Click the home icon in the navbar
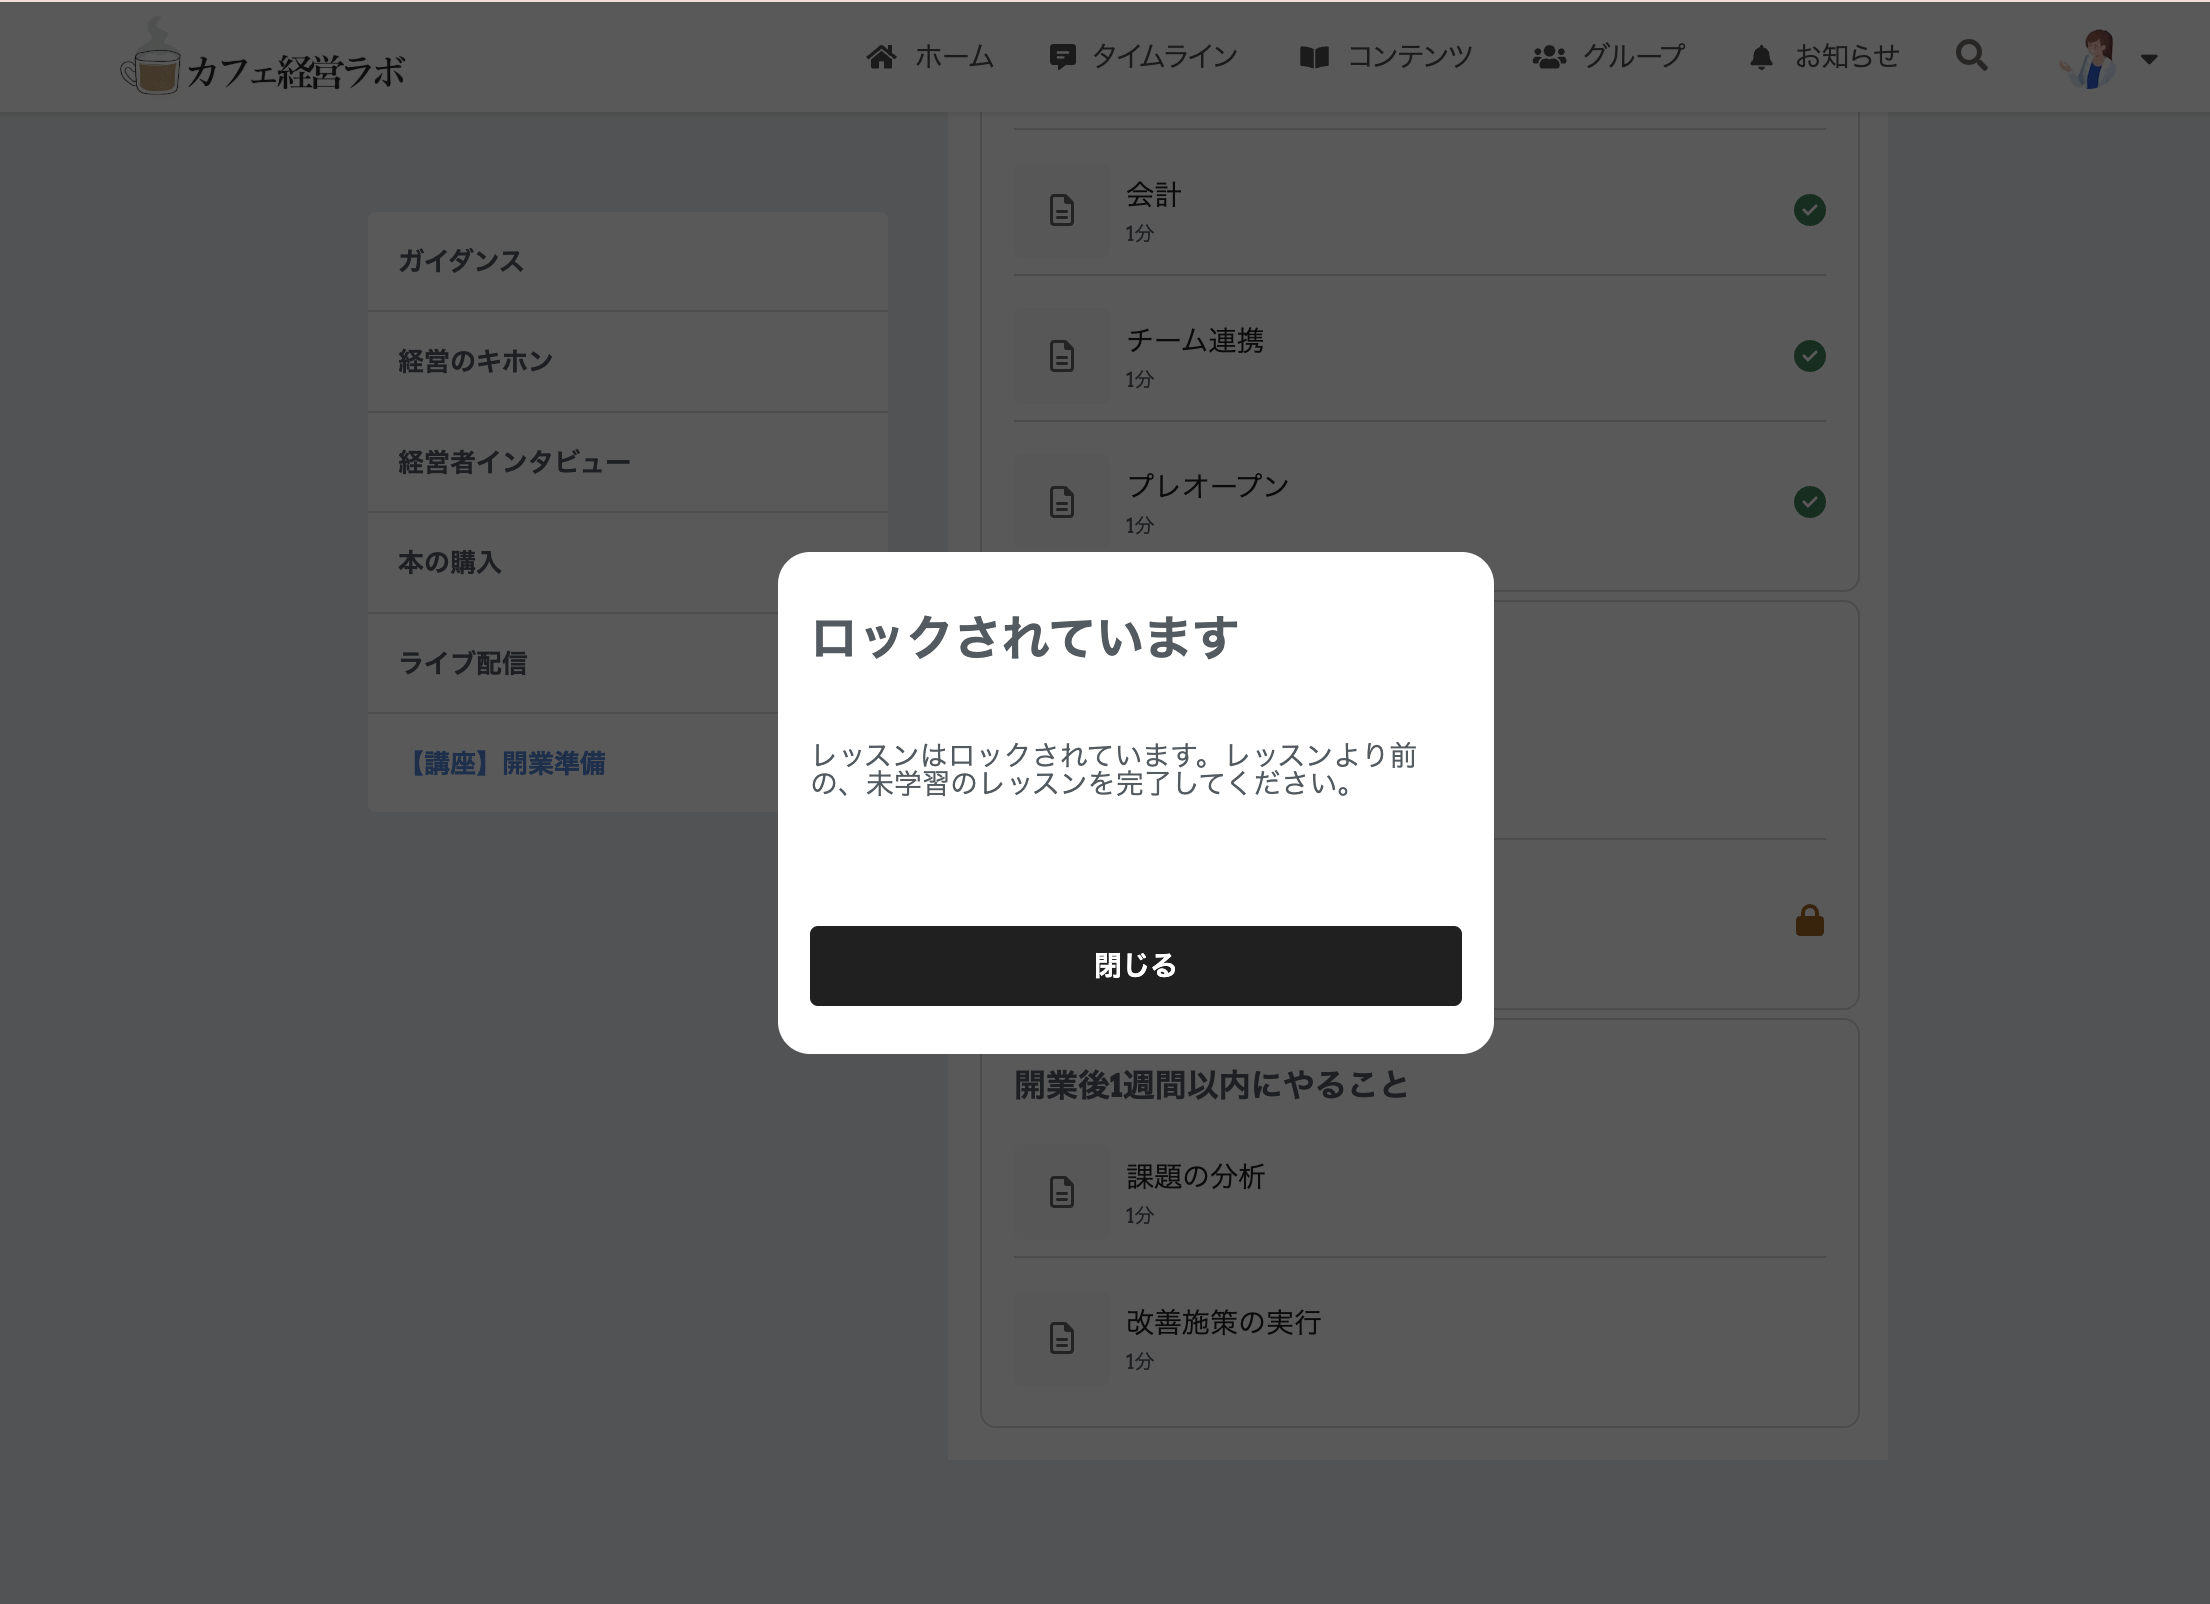The height and width of the screenshot is (1604, 2210). [x=881, y=57]
